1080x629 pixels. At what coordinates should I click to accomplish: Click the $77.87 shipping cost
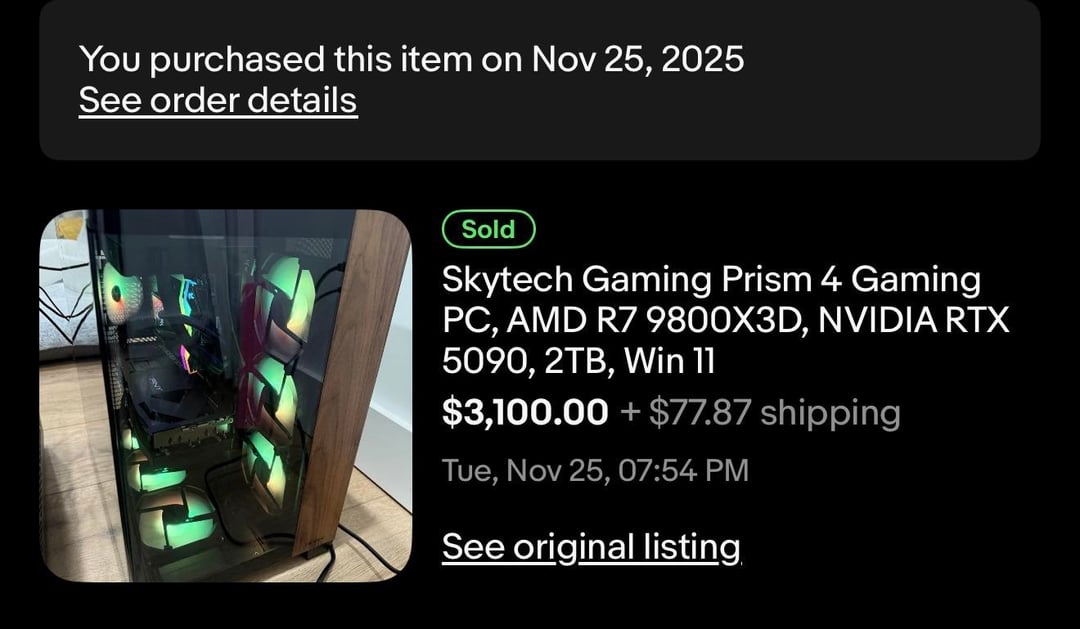point(699,412)
